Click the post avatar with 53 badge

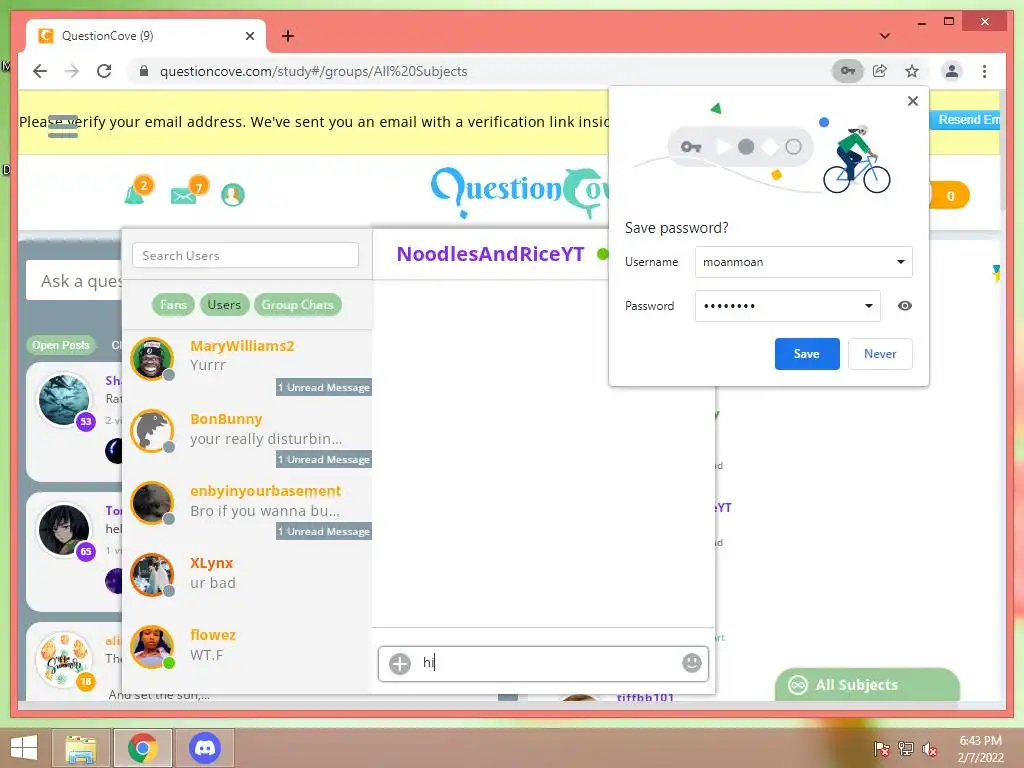pos(65,399)
